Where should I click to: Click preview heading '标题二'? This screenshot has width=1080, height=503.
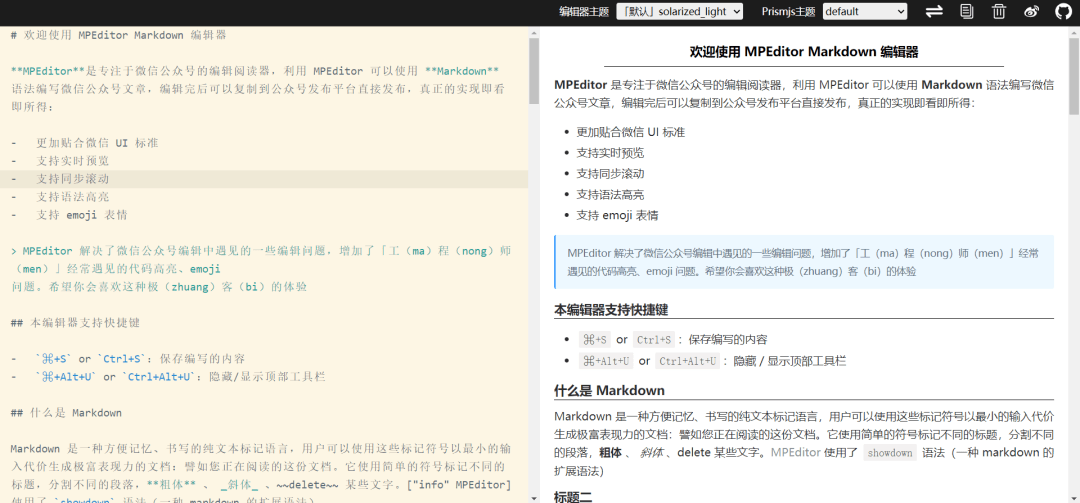tap(573, 497)
